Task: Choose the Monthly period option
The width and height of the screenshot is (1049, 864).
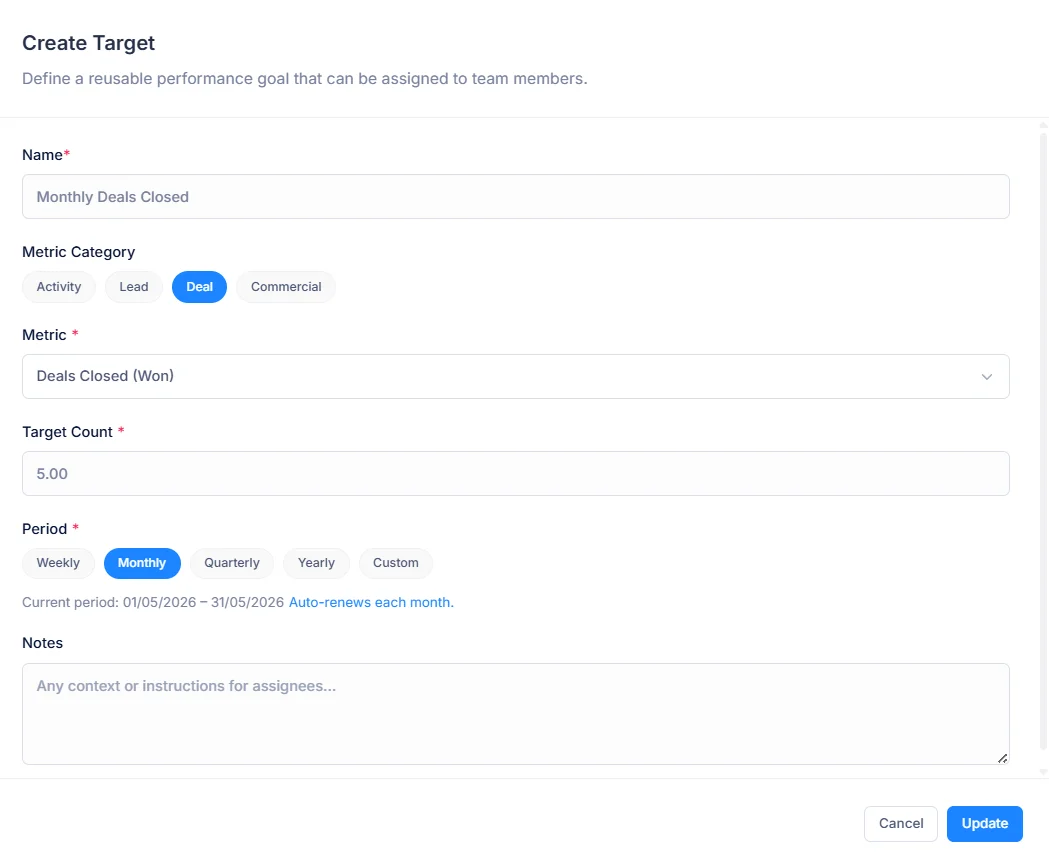Action: 142,563
